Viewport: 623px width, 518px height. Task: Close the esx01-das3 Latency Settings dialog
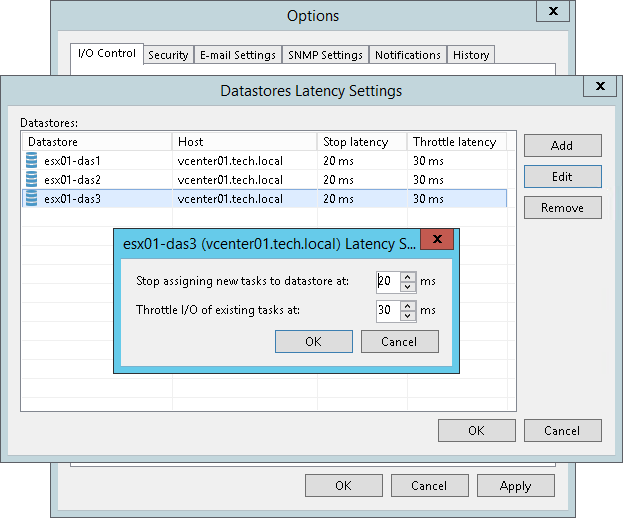tap(437, 239)
